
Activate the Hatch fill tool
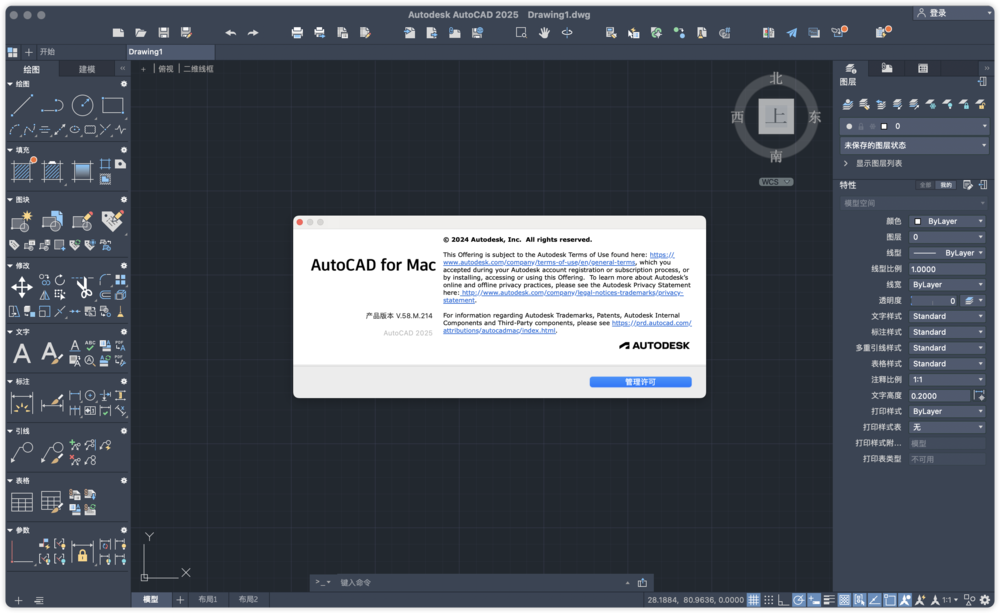click(x=22, y=171)
